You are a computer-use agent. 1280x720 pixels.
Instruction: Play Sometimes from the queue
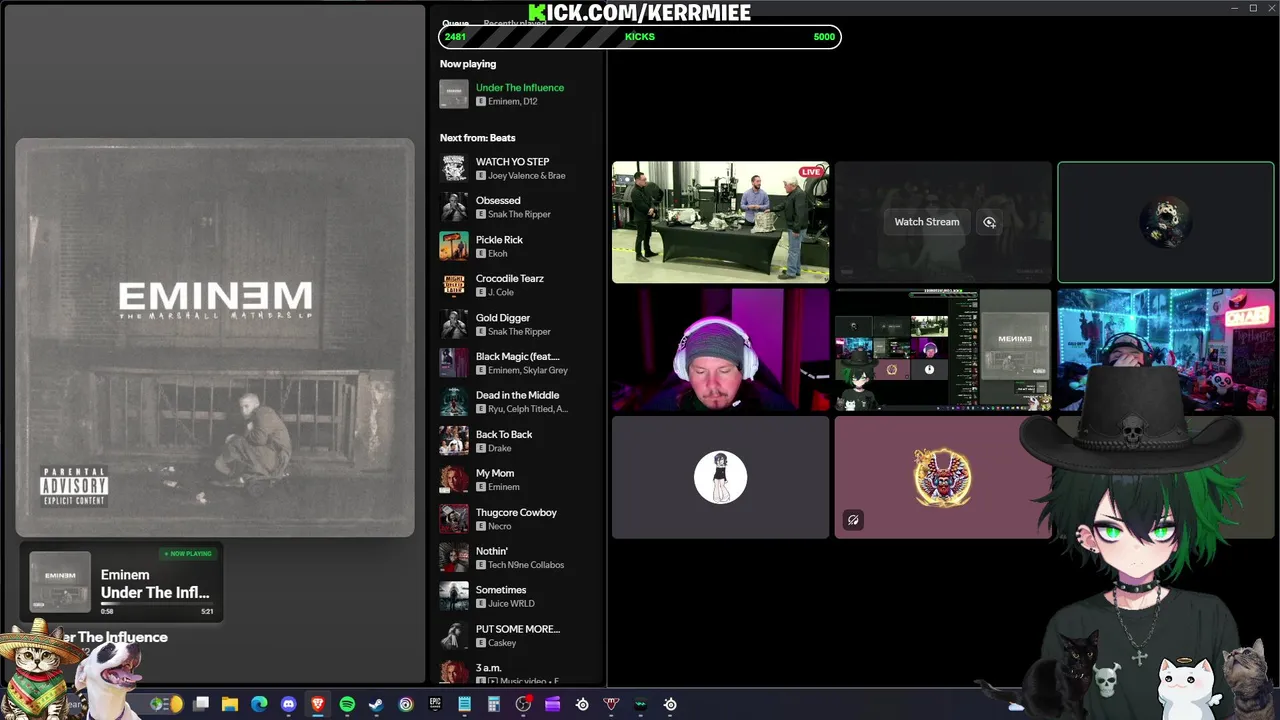point(501,590)
